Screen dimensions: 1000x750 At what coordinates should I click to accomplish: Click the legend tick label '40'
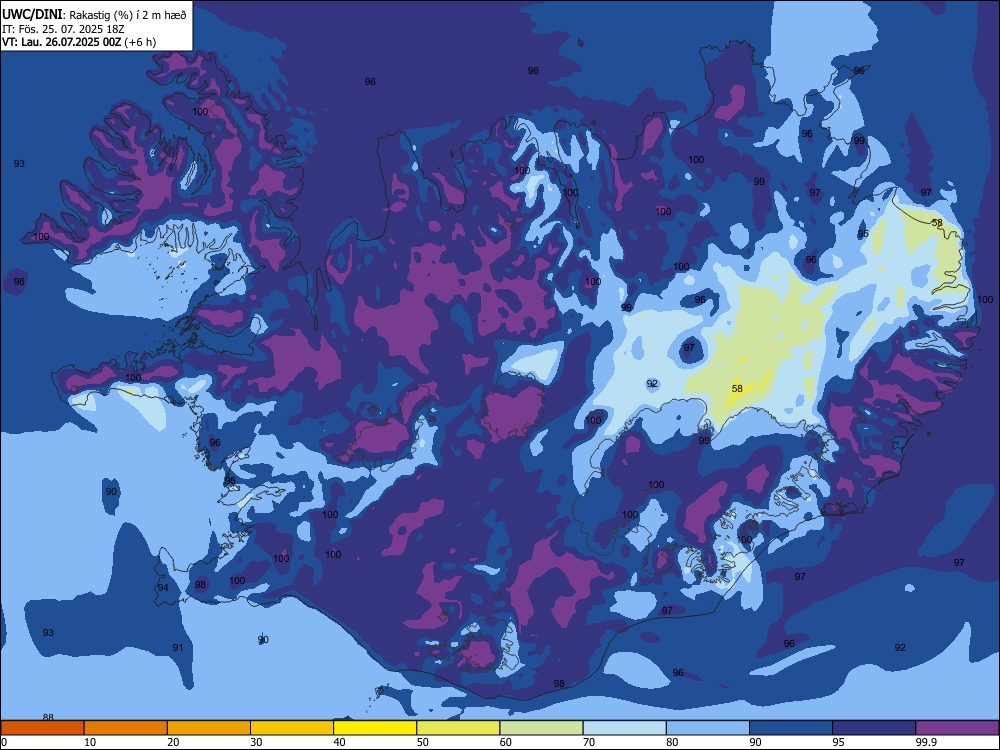339,742
